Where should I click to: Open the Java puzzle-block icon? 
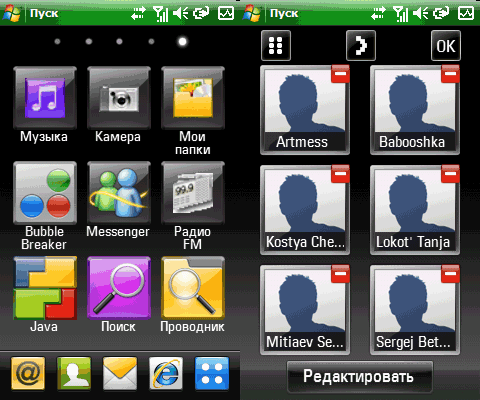point(45,288)
